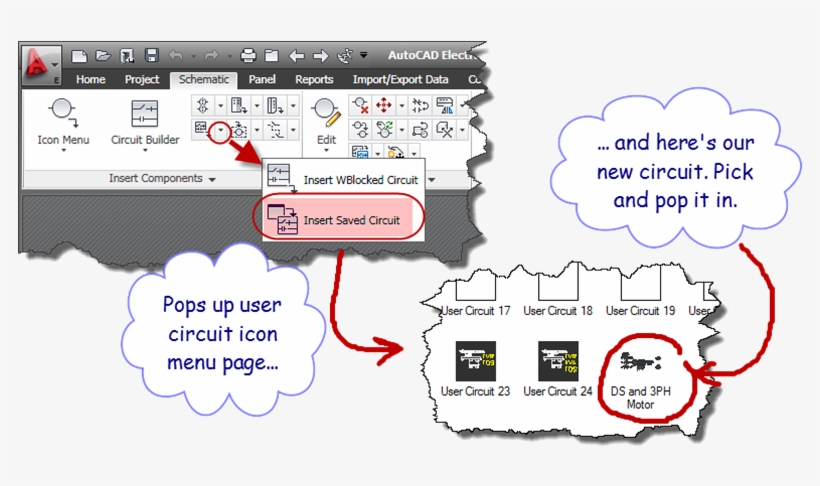The height and width of the screenshot is (486, 820).
Task: Open the Project ribbon tab
Action: tap(142, 80)
